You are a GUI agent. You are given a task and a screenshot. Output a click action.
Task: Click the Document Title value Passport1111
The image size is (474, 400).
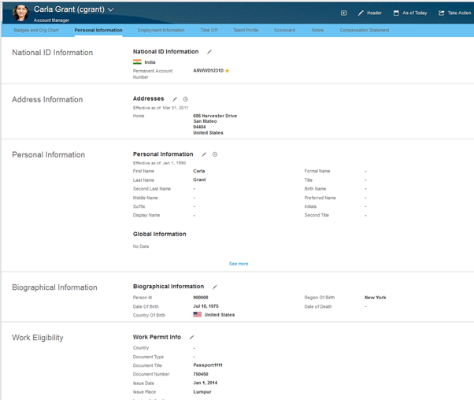(208, 365)
